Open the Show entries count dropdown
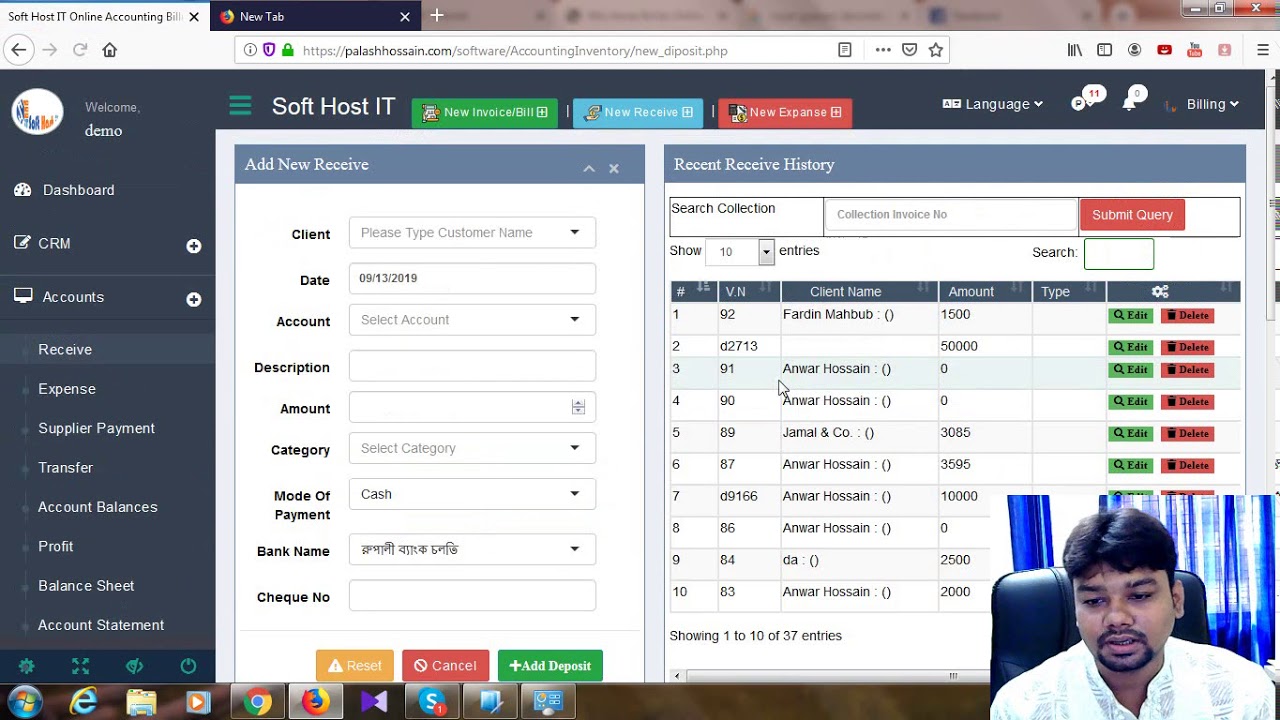 click(x=740, y=252)
